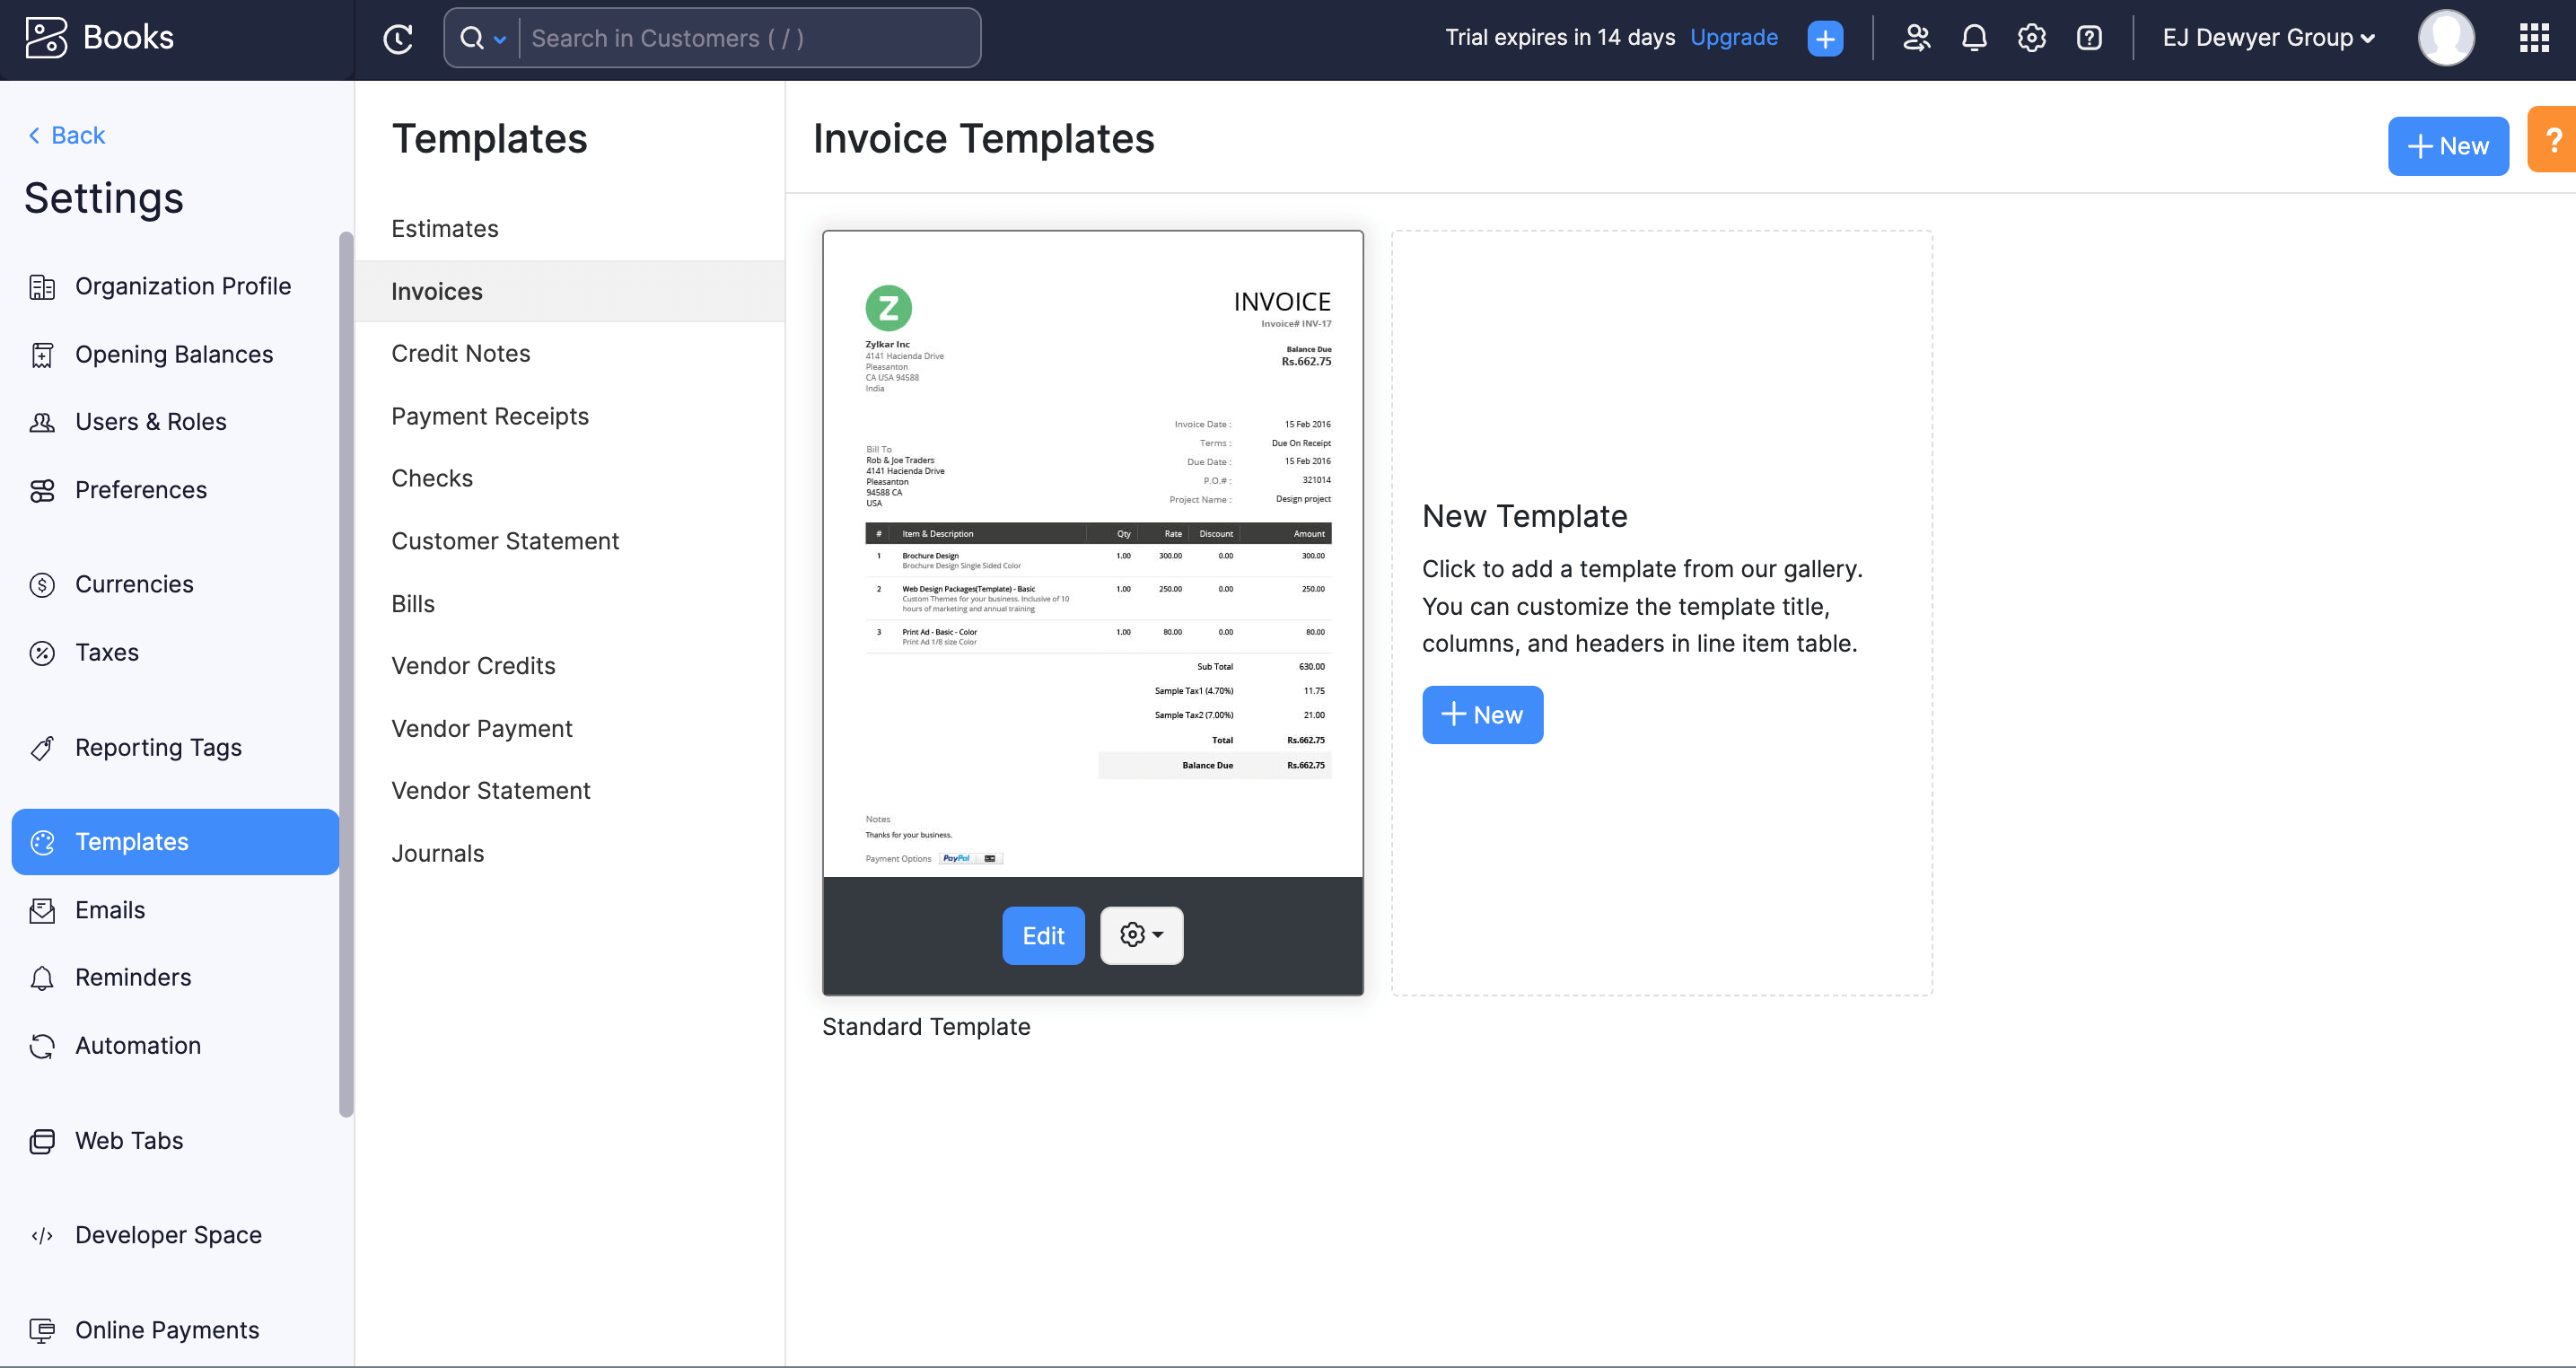Viewport: 2576px width, 1368px height.
Task: Open the referral users icon
Action: (1916, 38)
